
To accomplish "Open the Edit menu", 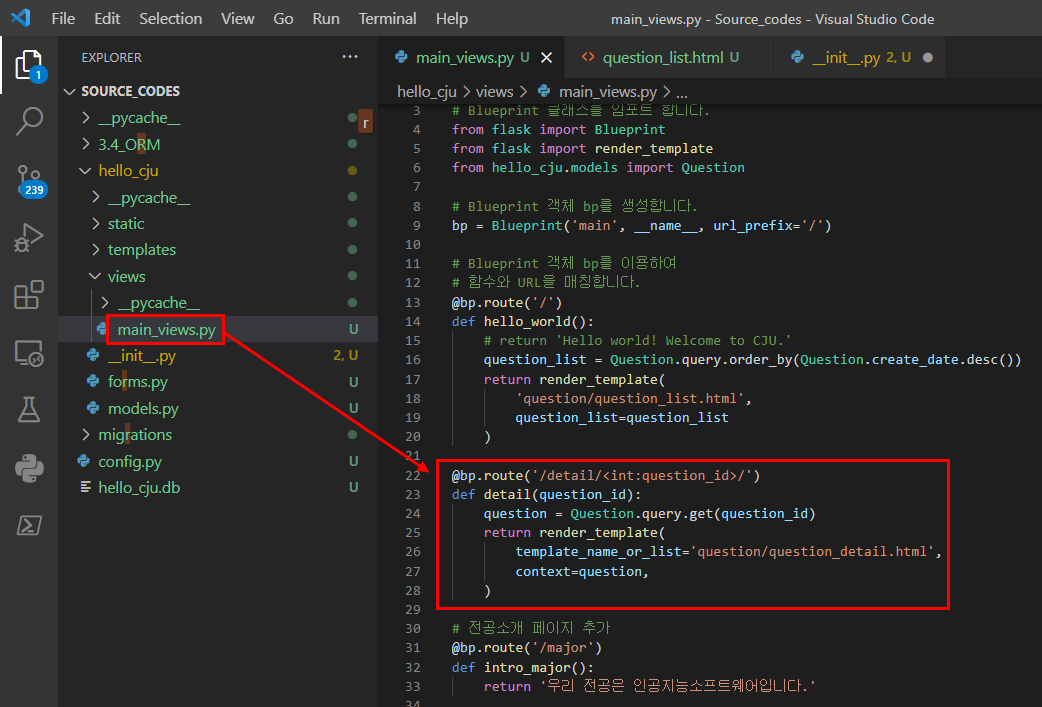I will coord(107,19).
